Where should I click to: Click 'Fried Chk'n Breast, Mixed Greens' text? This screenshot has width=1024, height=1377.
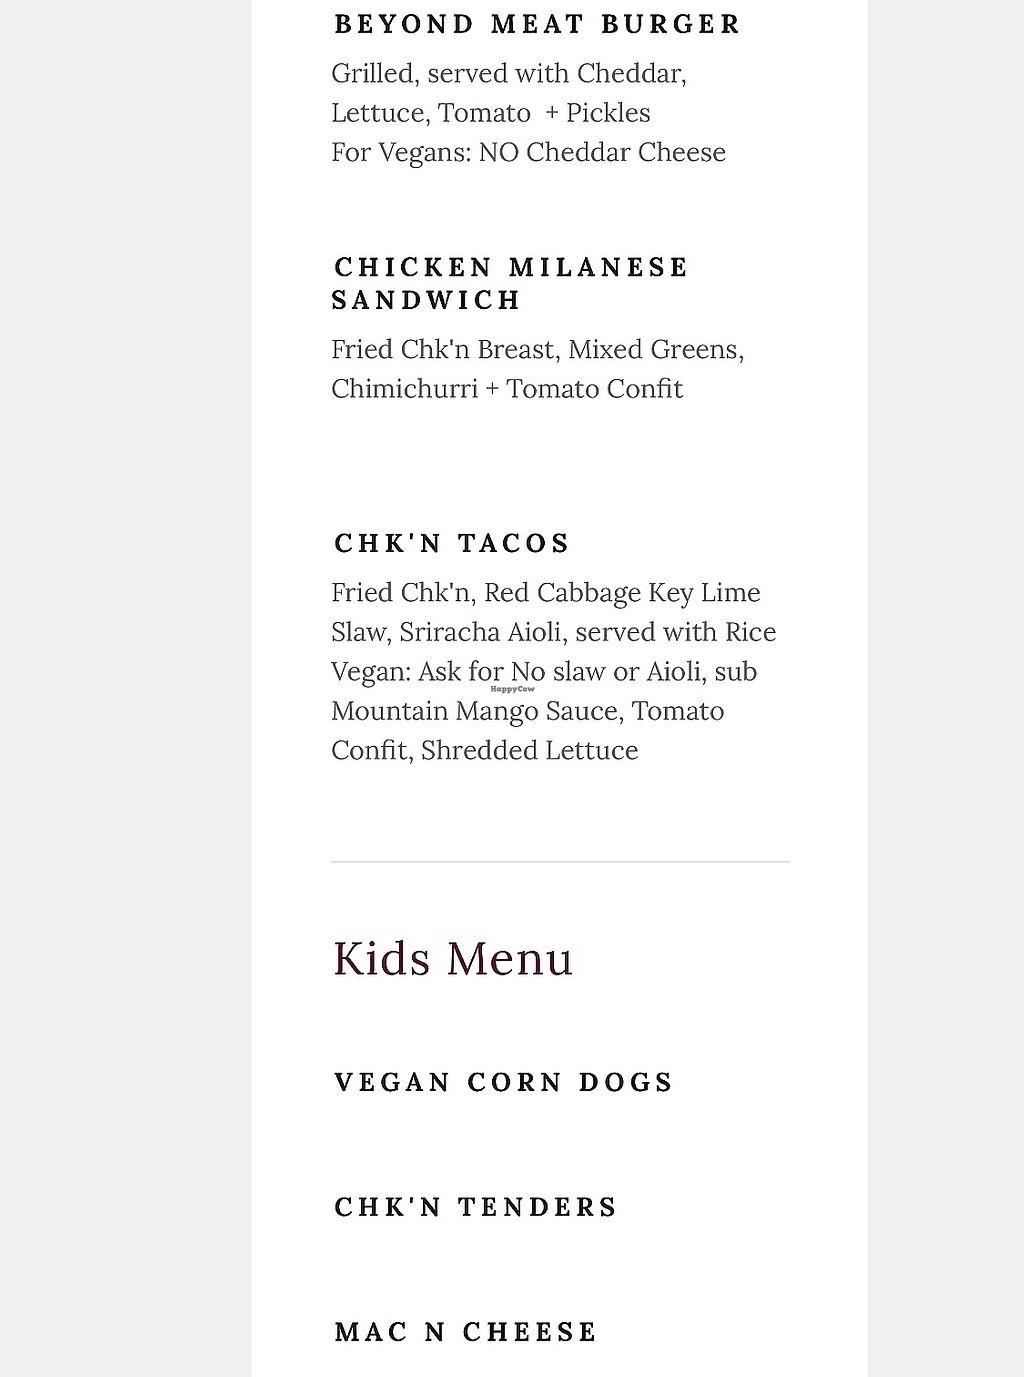(x=537, y=349)
